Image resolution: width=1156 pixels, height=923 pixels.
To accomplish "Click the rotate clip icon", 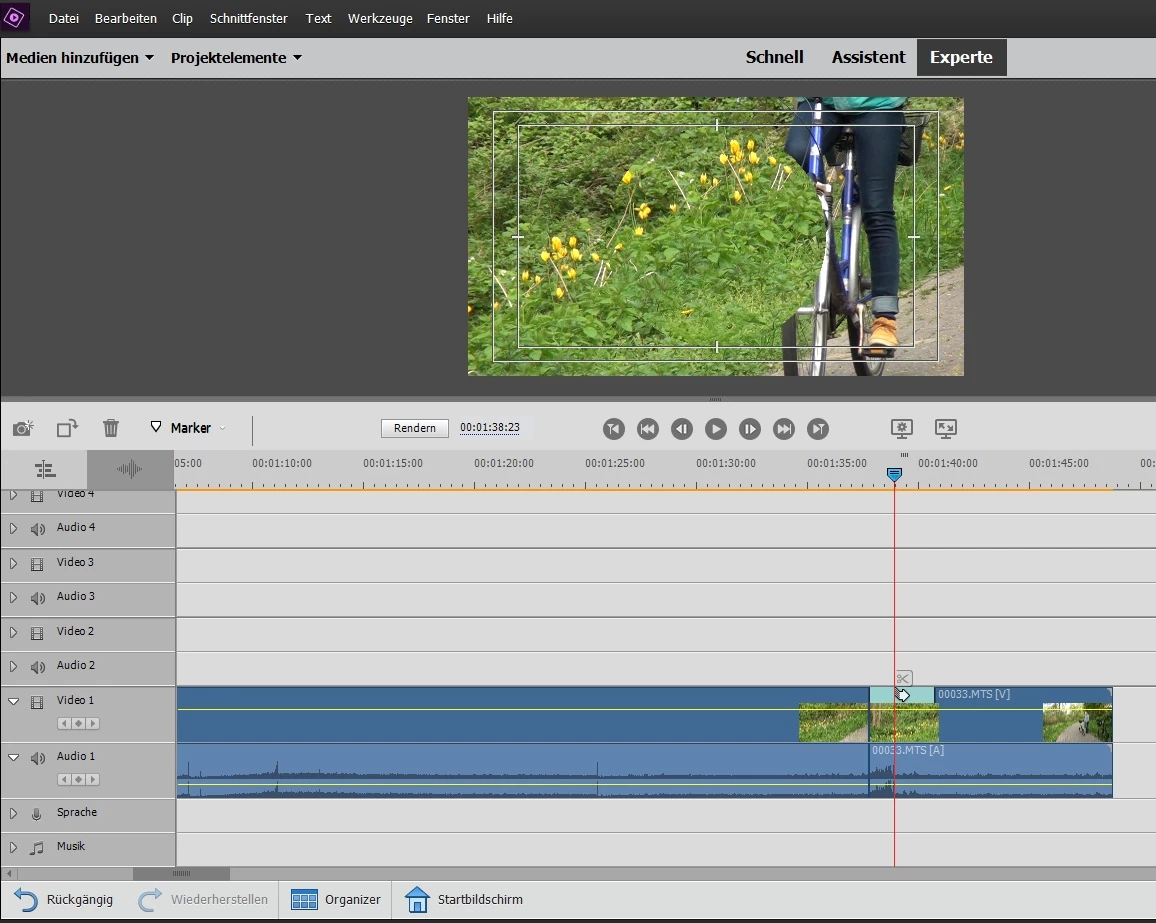I will coord(67,428).
